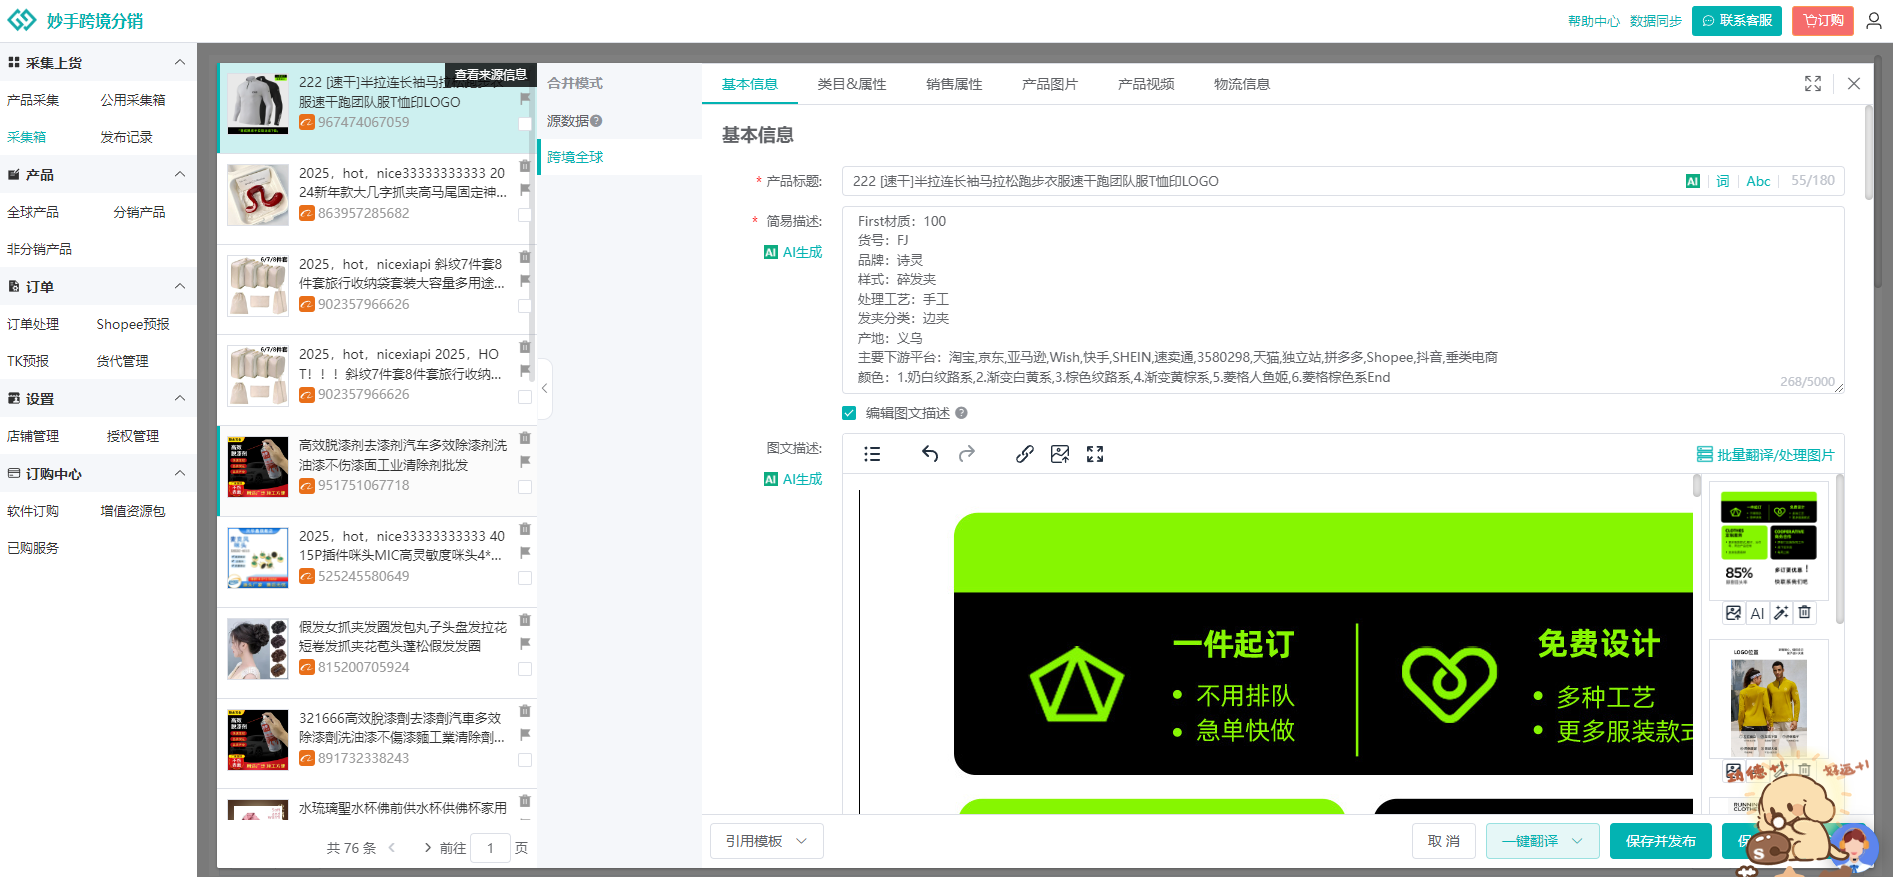Open the user account icon

[1874, 21]
